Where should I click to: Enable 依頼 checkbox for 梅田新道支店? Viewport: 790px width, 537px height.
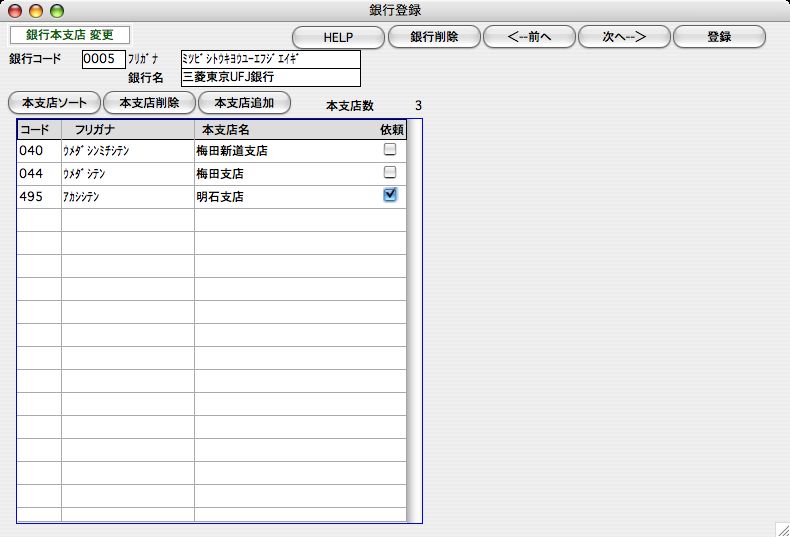tap(390, 150)
